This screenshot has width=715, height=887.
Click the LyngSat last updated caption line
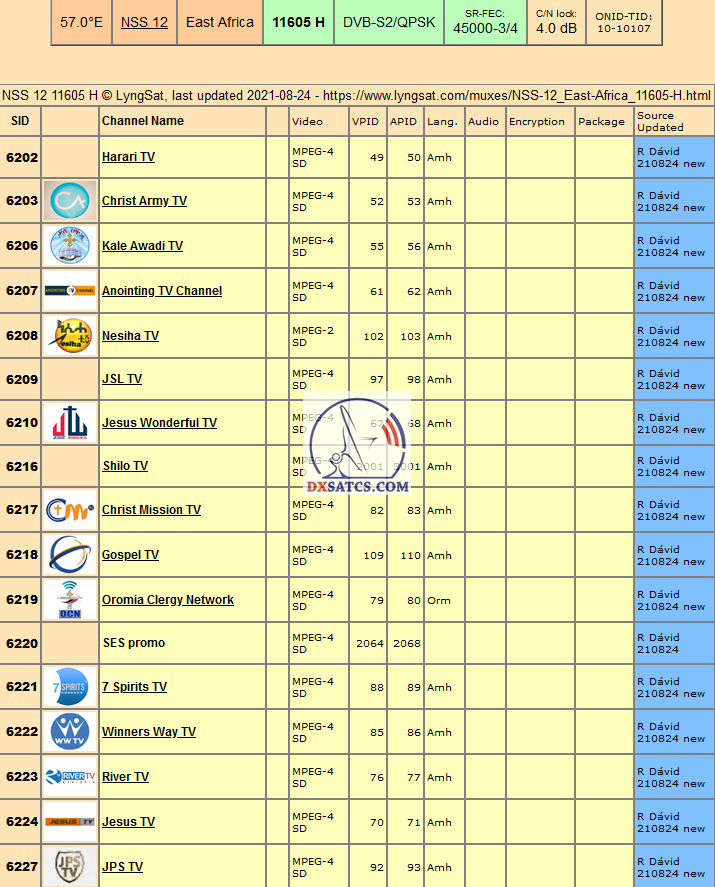[356, 95]
